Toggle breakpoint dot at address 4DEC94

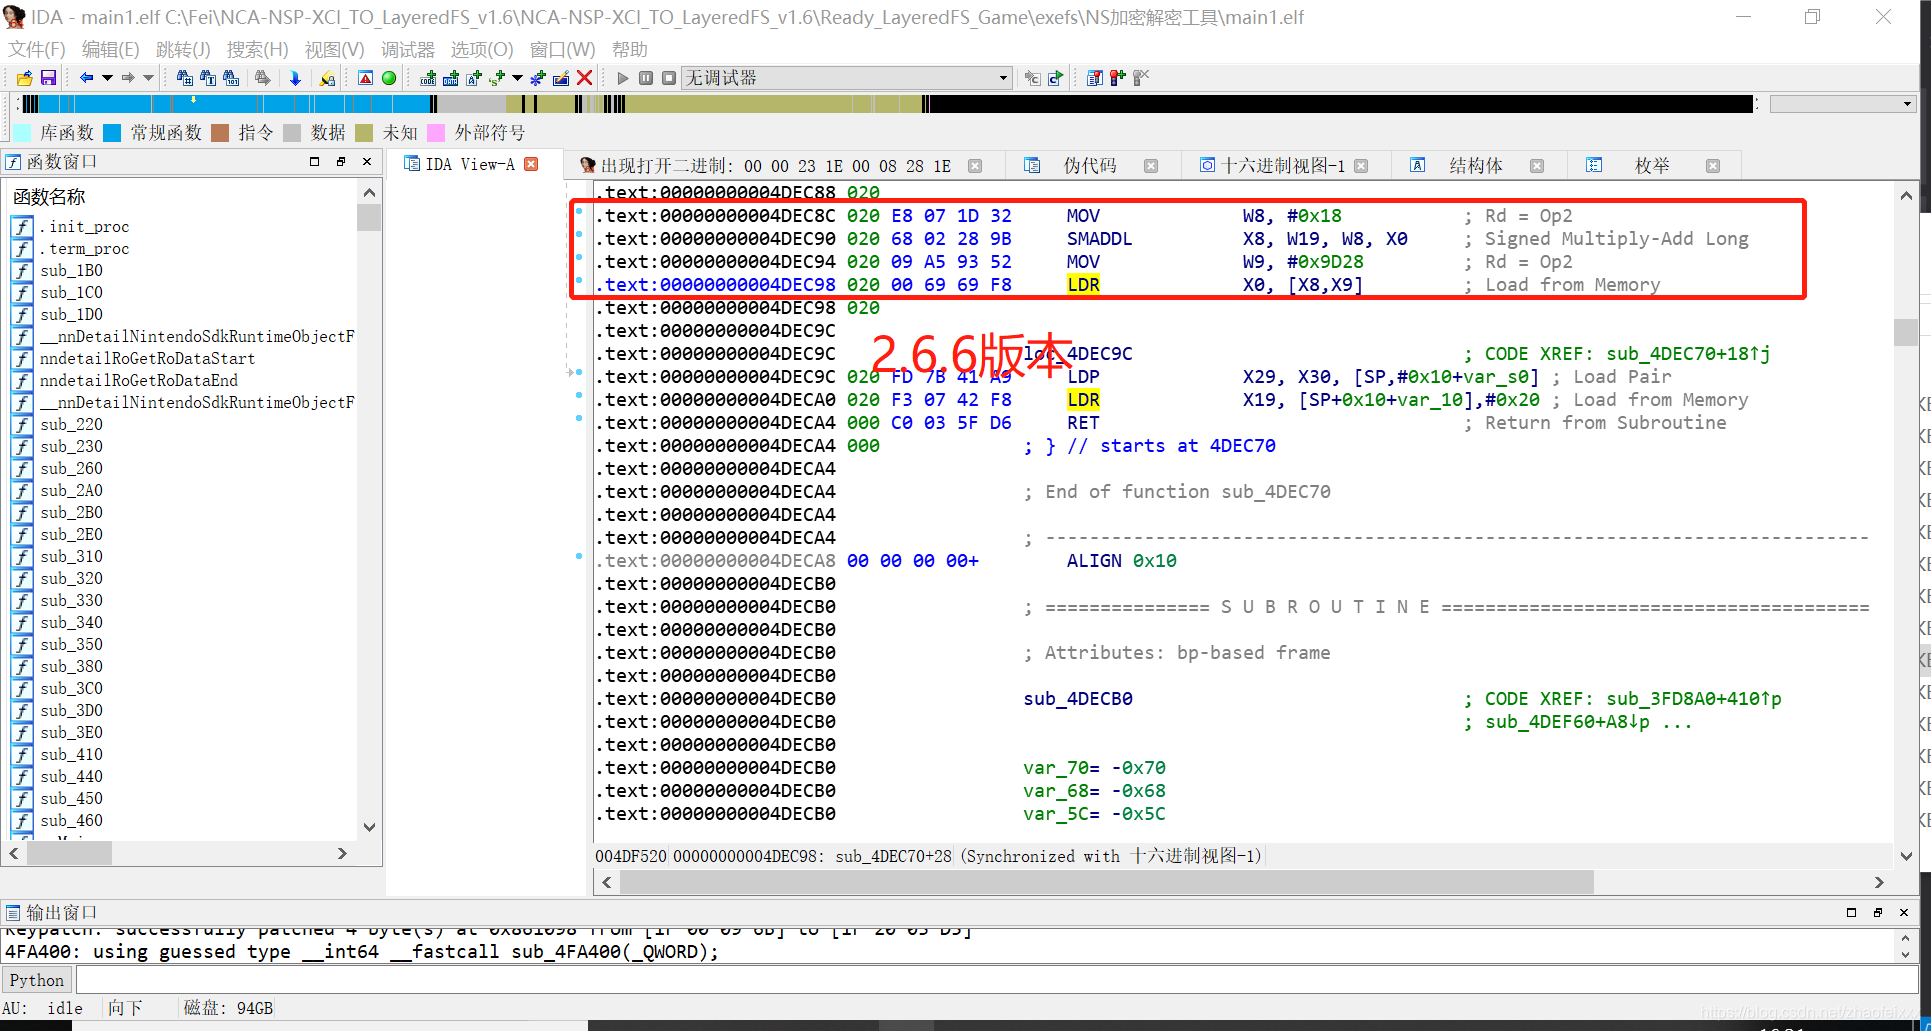579,257
